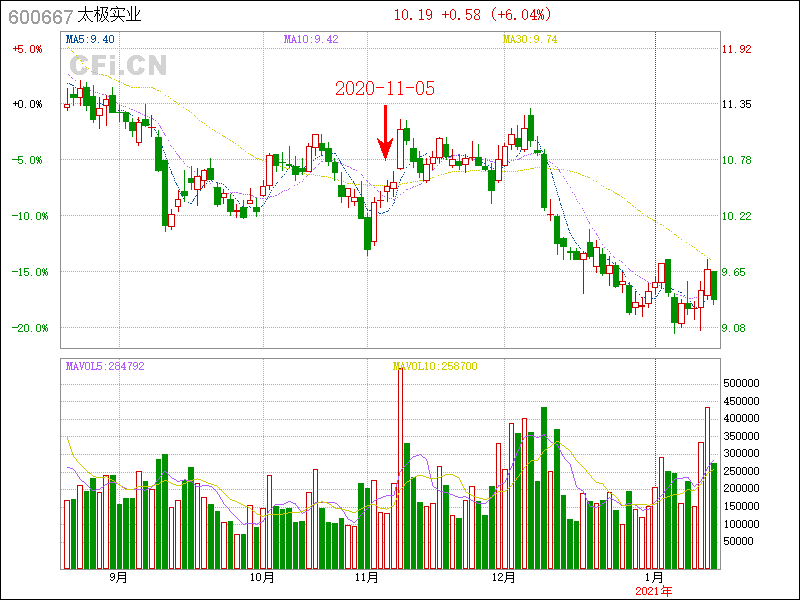Click the 2020-11-05 date annotation
800x600 pixels.
(x=384, y=88)
